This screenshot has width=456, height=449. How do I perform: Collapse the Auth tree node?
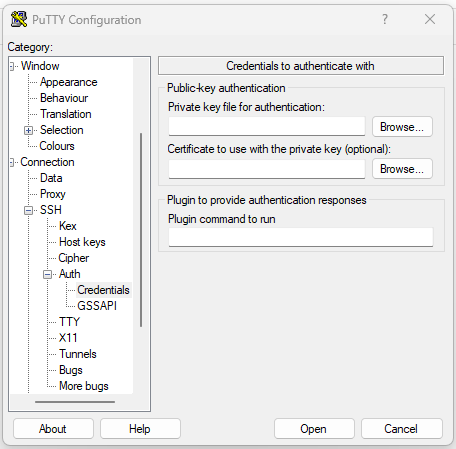point(48,274)
